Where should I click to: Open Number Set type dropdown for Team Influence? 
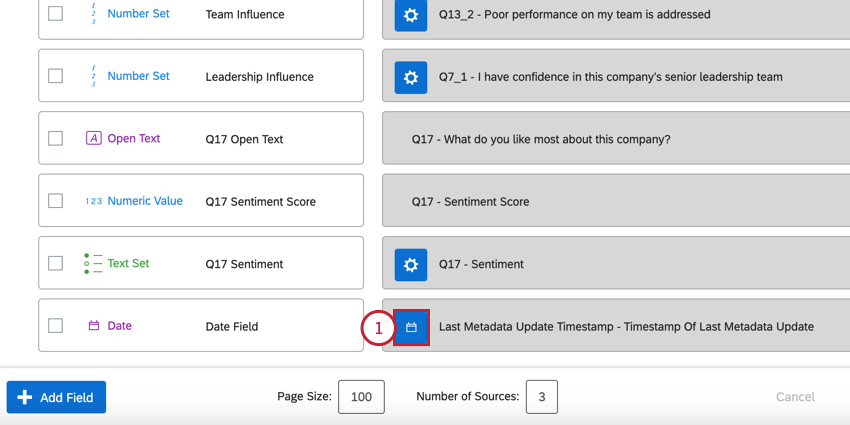pos(138,14)
